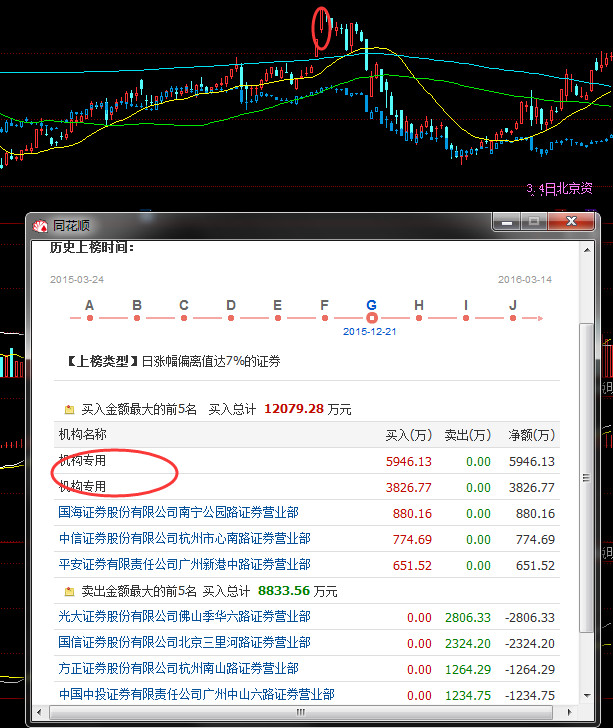Screen dimensions: 613x728
Task: Select timeline point C
Action: [184, 318]
